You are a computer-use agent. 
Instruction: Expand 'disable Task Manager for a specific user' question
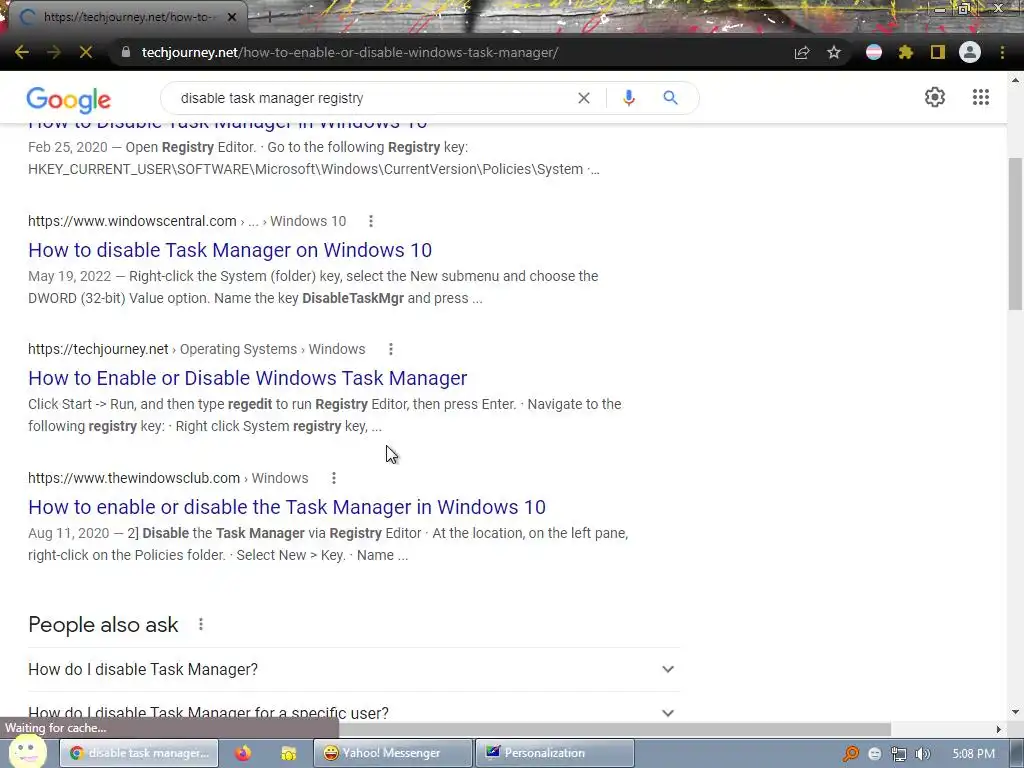tap(354, 711)
